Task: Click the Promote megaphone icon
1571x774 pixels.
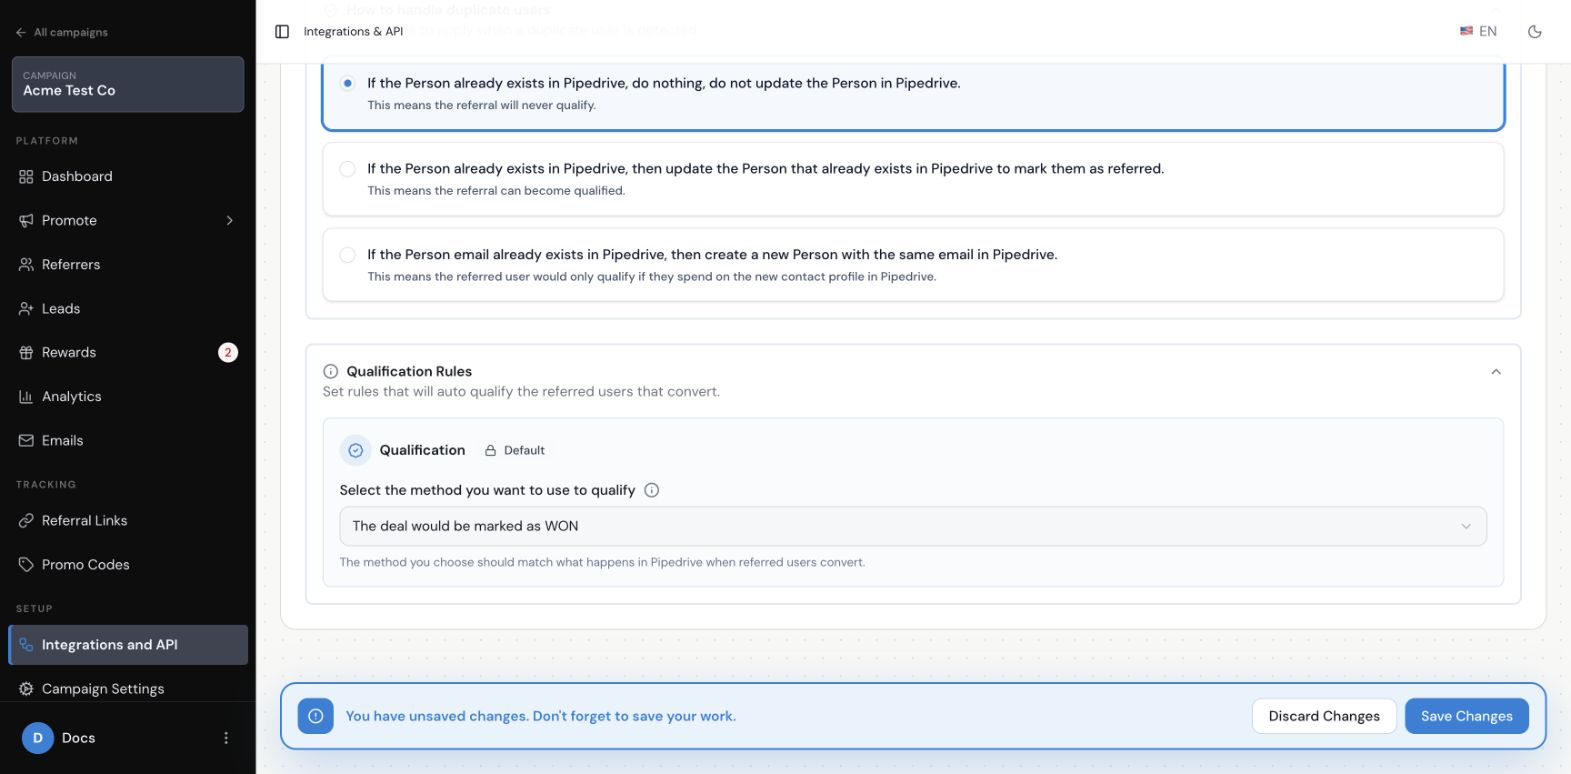Action: 26,221
